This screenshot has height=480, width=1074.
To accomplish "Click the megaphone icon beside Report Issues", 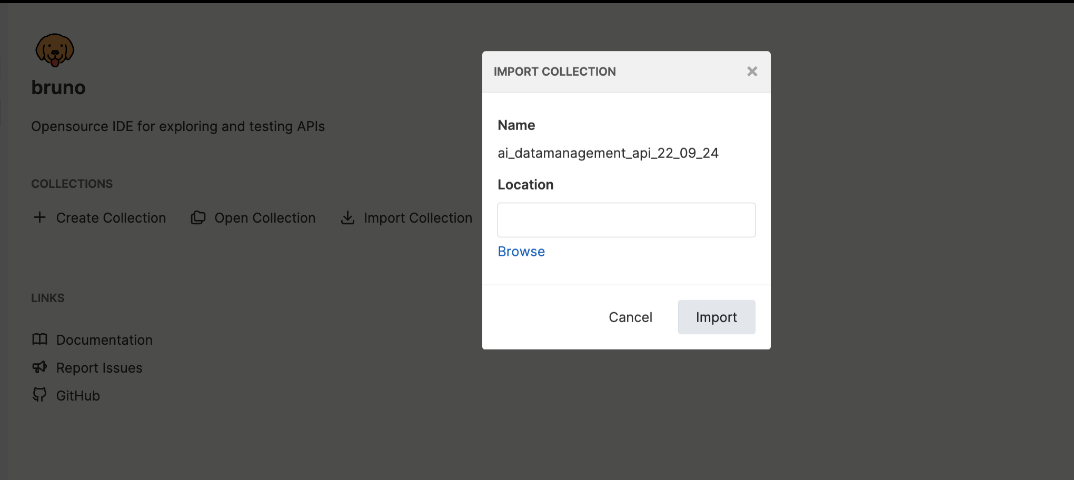I will tap(40, 367).
